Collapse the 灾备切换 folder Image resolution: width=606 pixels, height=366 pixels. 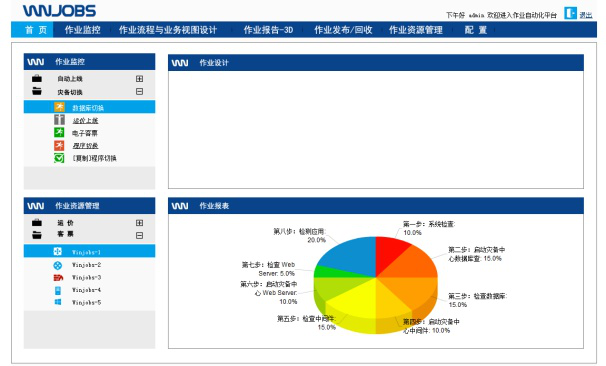[x=140, y=92]
